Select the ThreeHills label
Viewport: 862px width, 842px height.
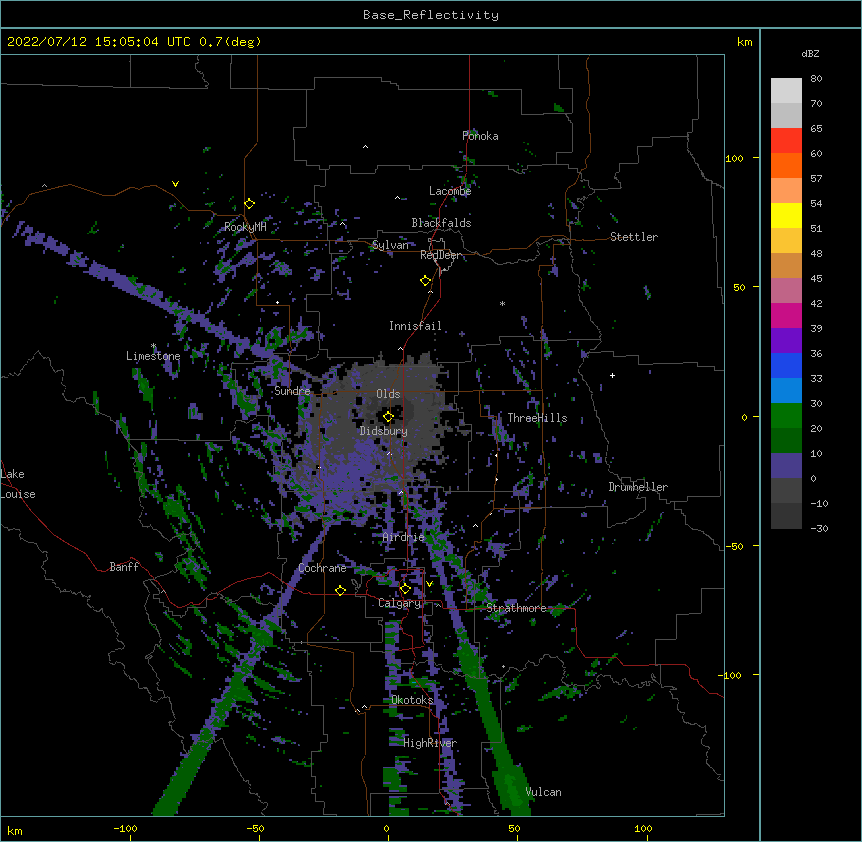(537, 418)
